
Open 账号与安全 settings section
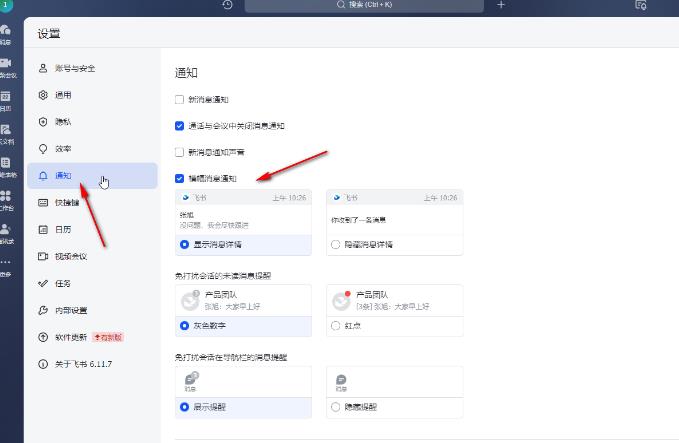click(92, 68)
